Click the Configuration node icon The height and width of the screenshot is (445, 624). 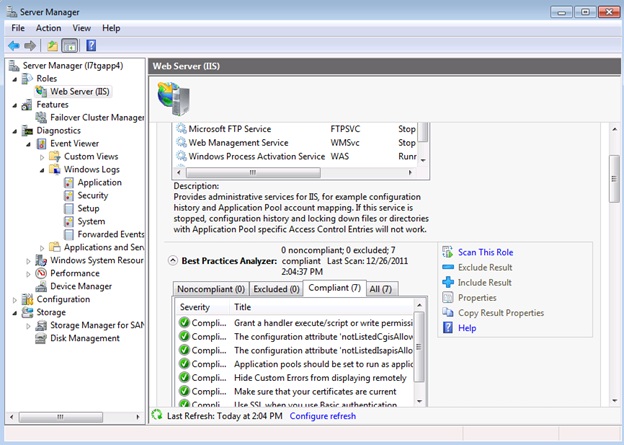(x=27, y=299)
